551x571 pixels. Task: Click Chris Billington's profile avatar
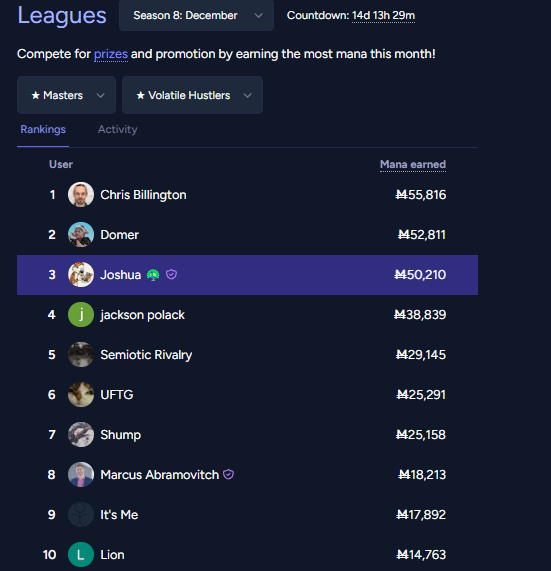[x=81, y=195]
